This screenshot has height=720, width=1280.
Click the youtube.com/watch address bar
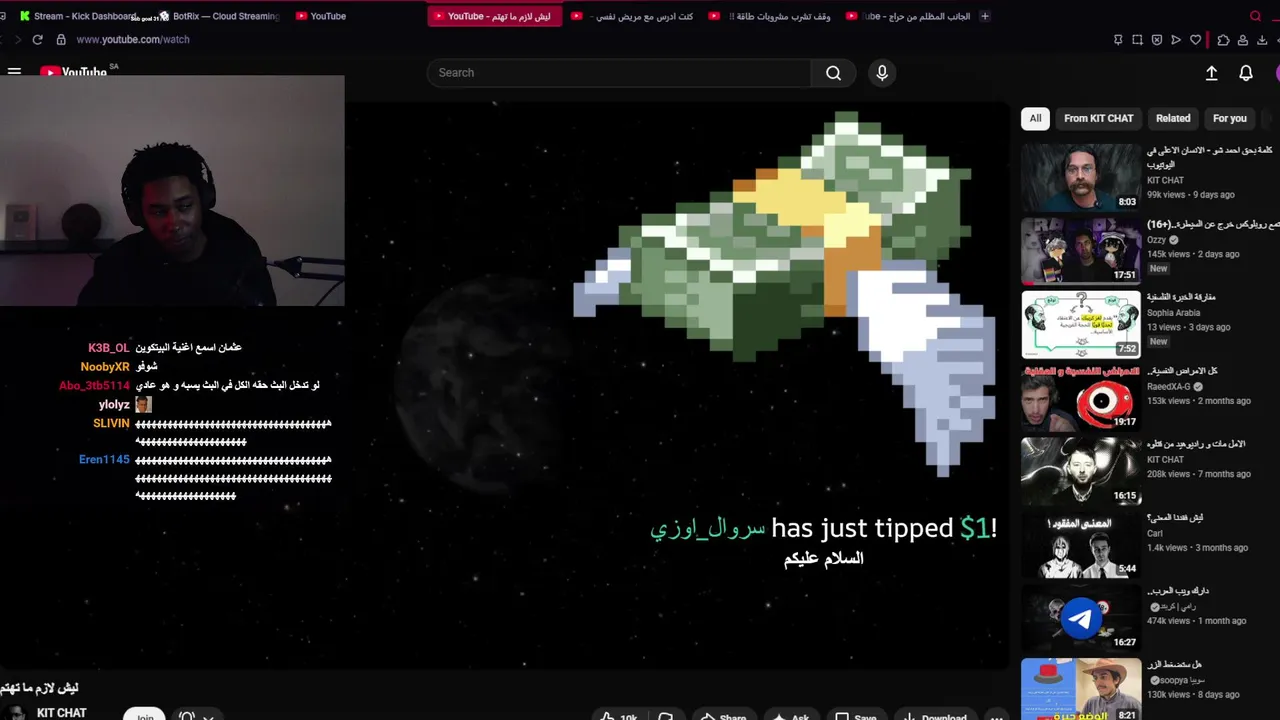[x=133, y=40]
